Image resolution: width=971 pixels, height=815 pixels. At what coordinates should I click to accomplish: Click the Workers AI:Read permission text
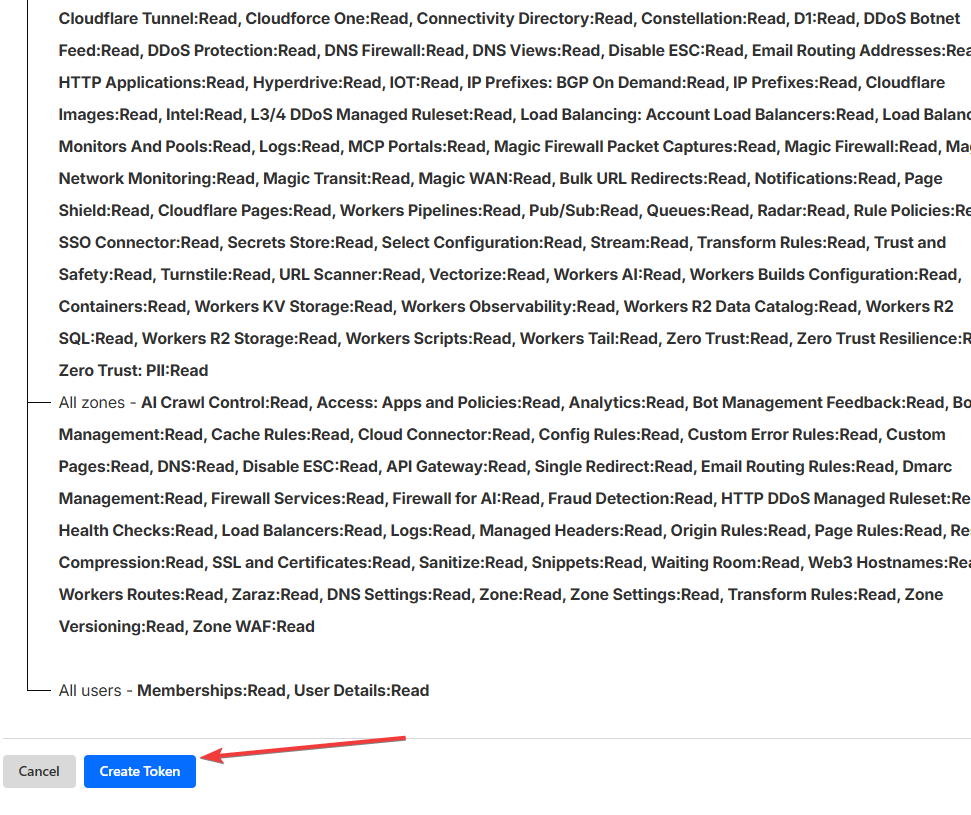617,274
